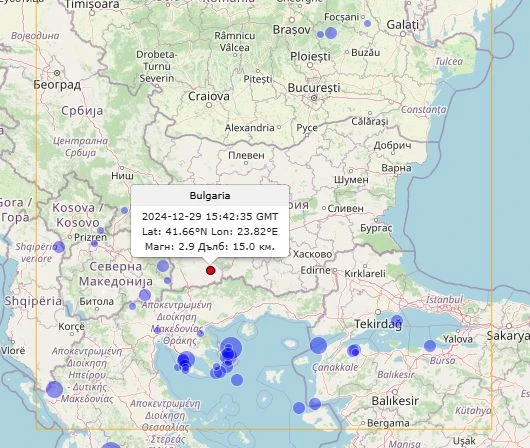Select the Ниш city label
Image resolution: width=530 pixels, height=448 pixels.
122,176
